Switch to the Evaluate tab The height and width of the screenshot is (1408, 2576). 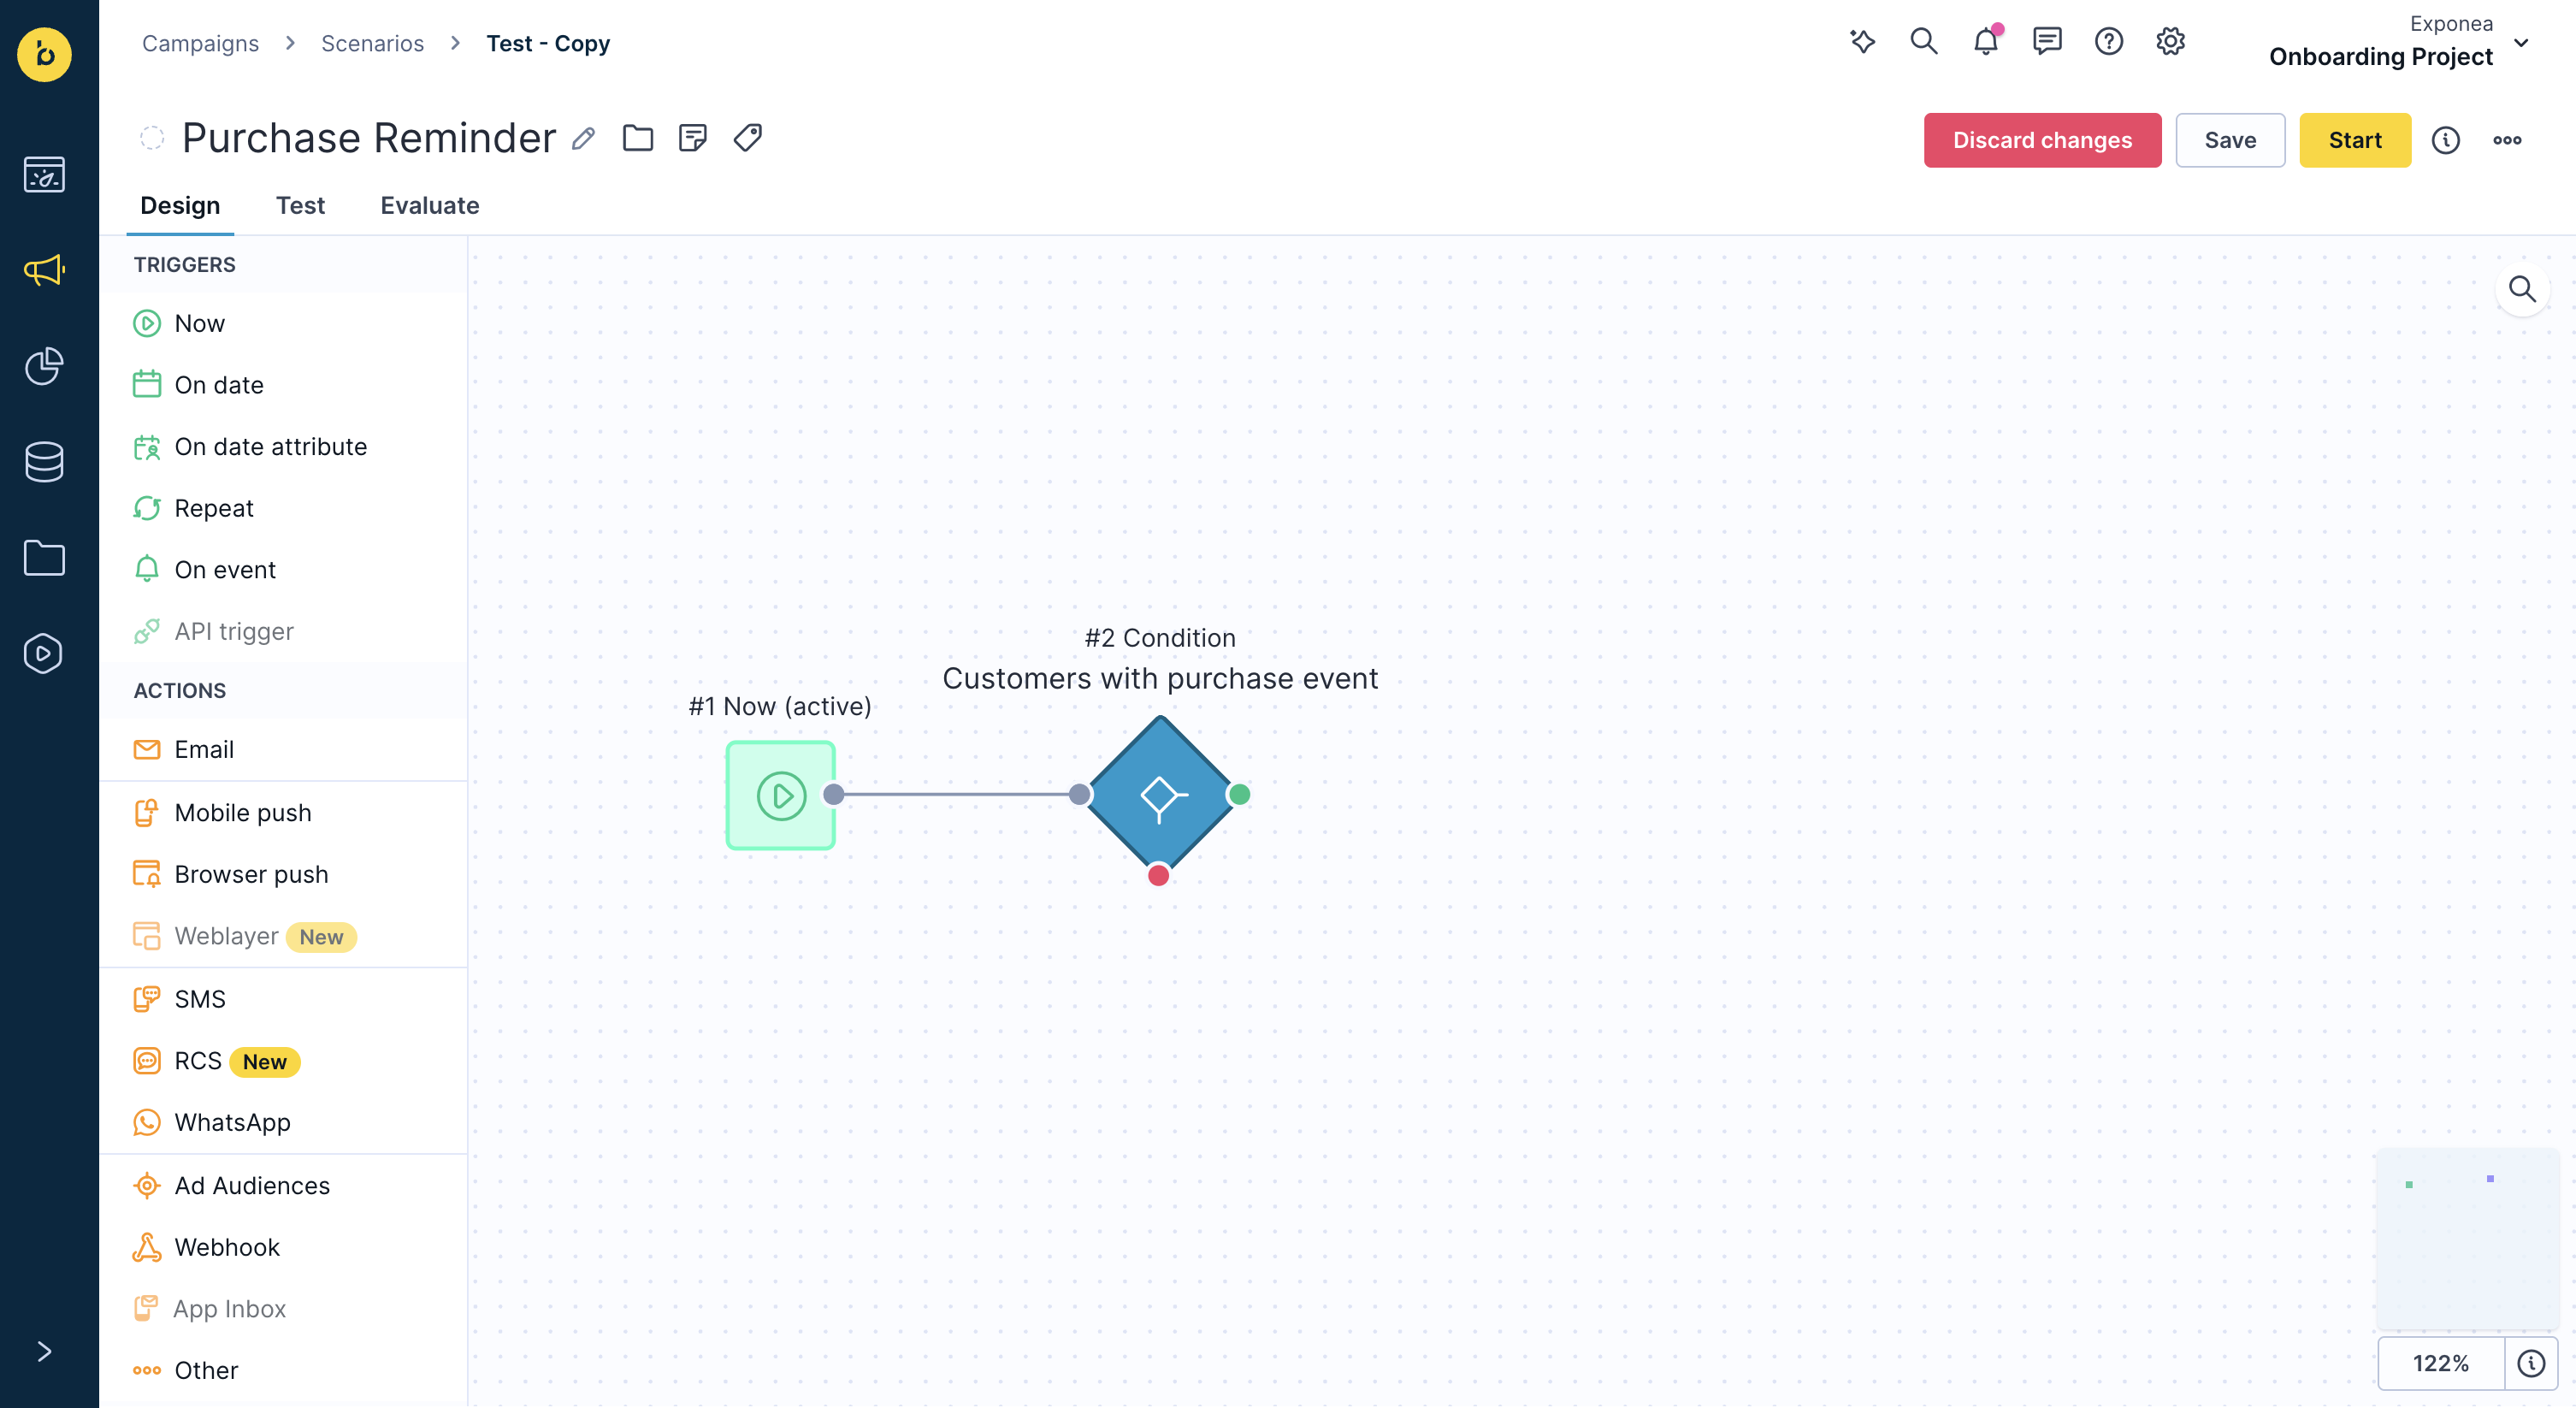click(x=430, y=205)
